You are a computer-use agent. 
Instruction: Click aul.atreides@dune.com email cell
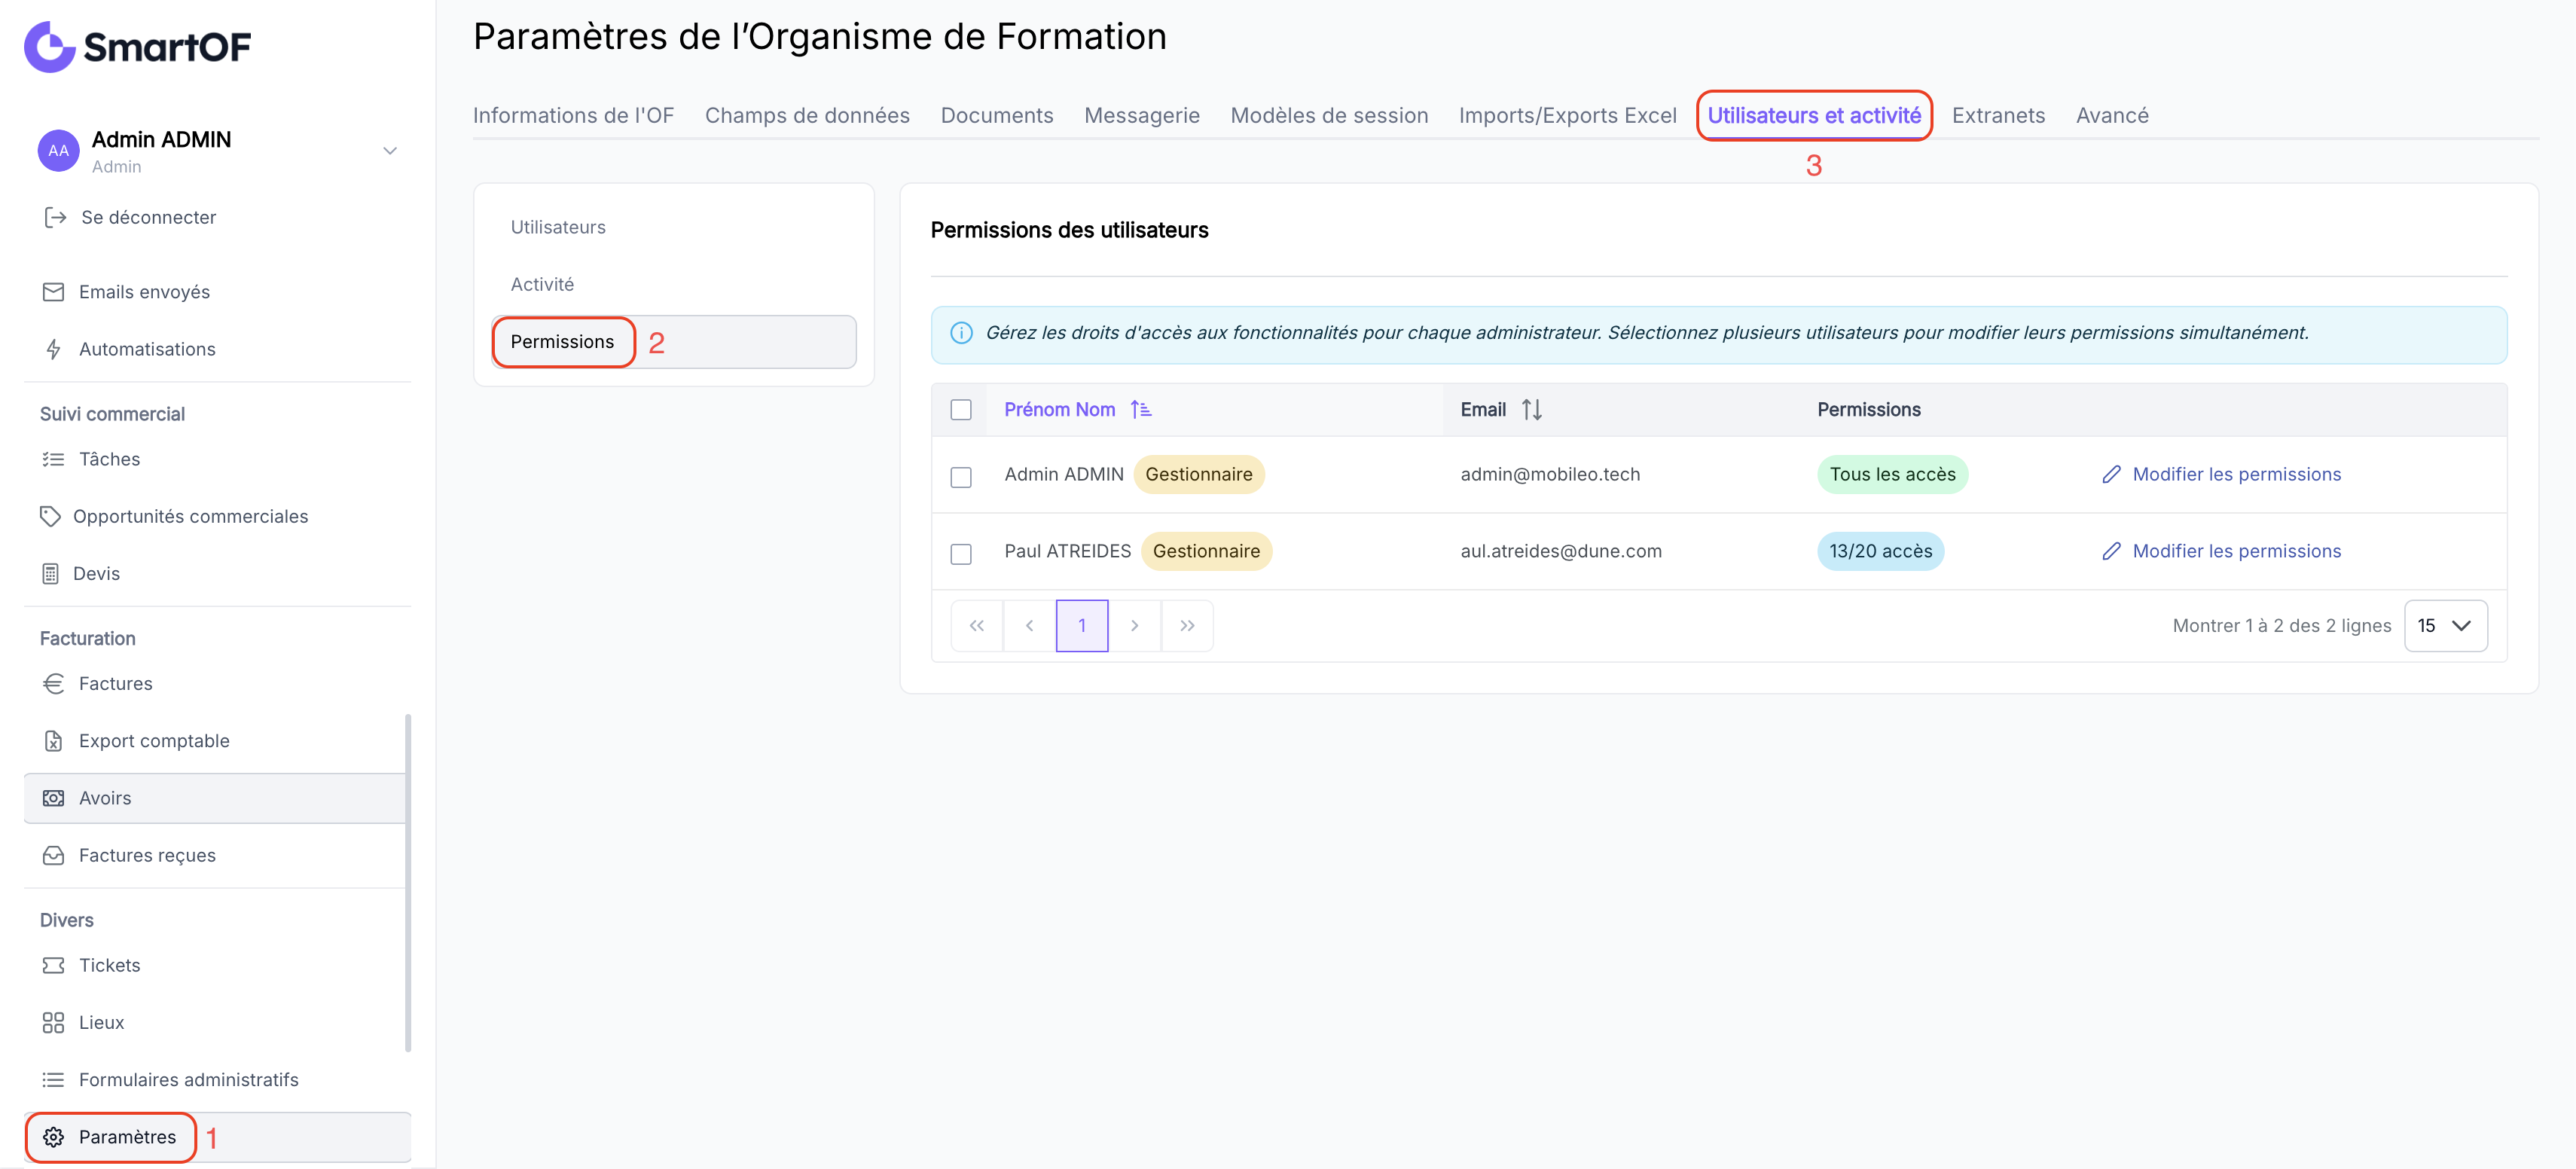click(x=1561, y=551)
